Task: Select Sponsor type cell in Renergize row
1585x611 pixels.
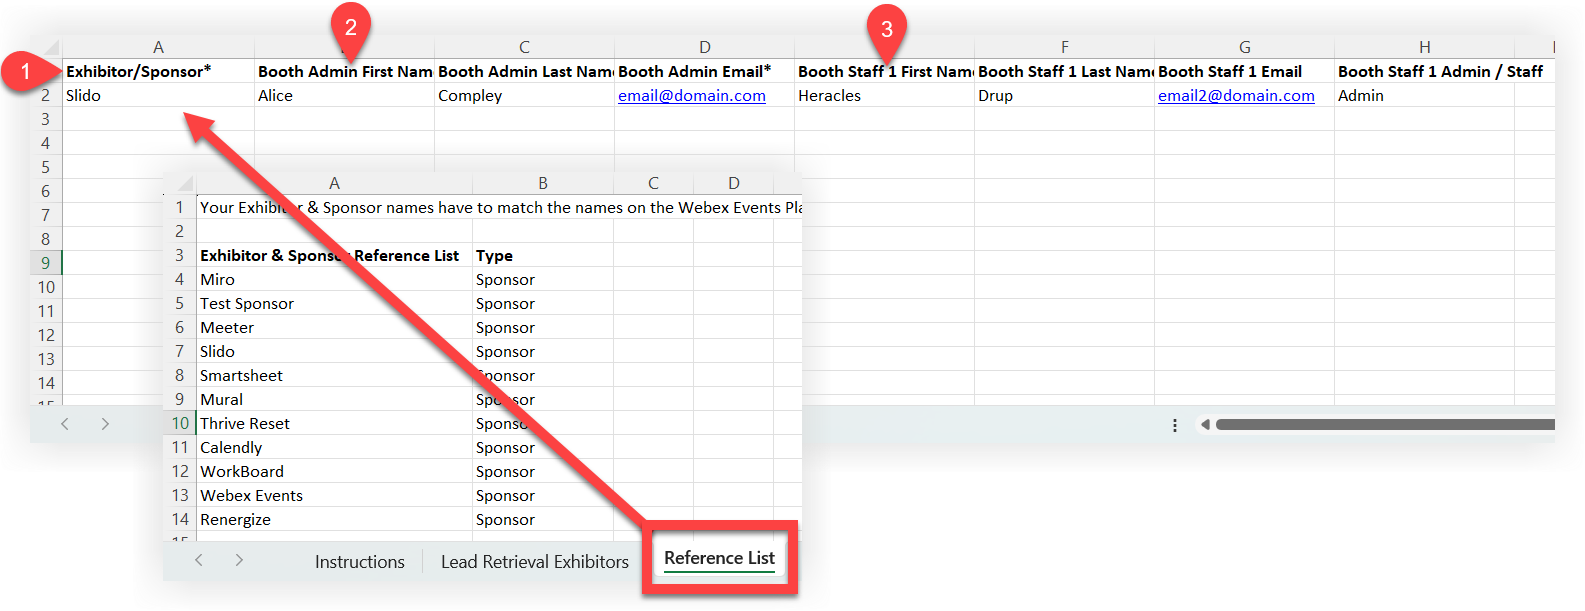Action: pyautogui.click(x=543, y=519)
